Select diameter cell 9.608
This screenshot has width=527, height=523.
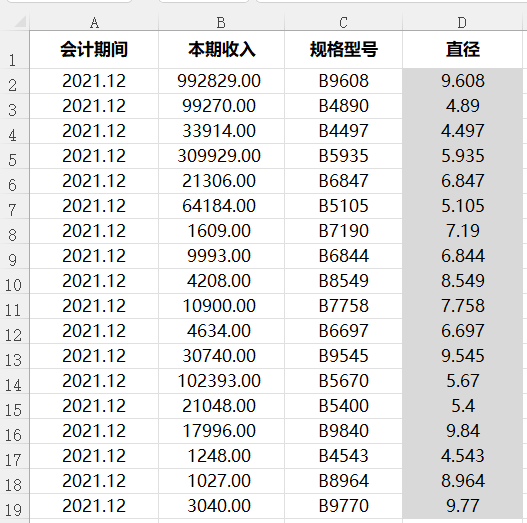462,81
